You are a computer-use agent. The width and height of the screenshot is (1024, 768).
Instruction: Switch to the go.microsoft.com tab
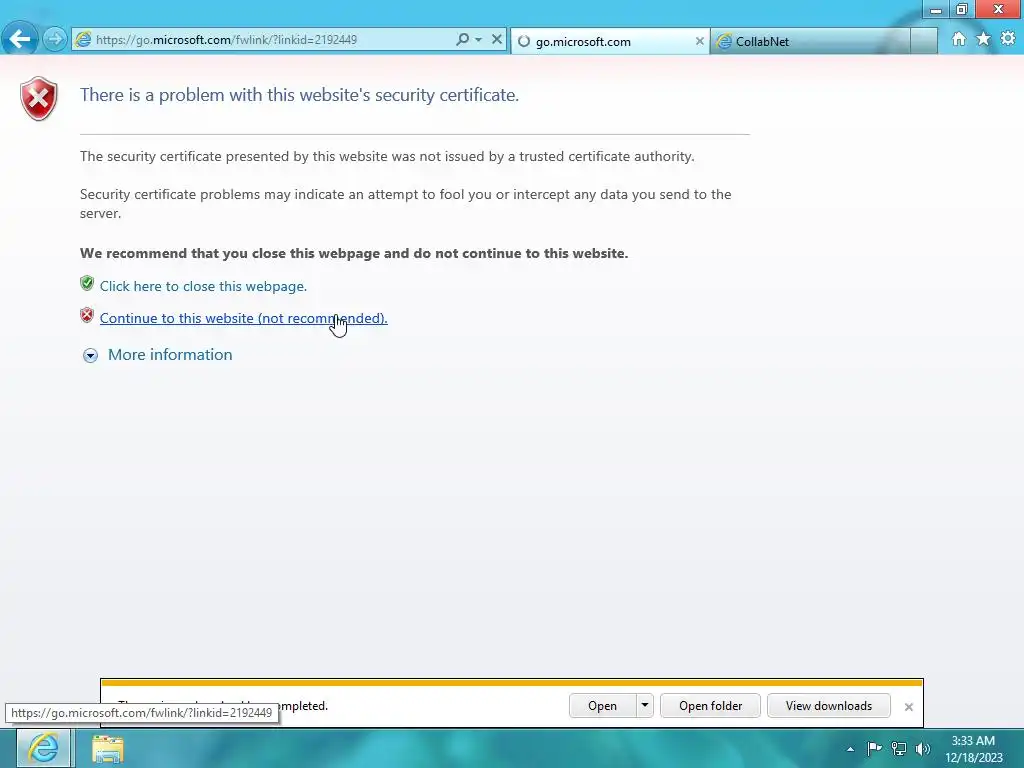(x=609, y=41)
